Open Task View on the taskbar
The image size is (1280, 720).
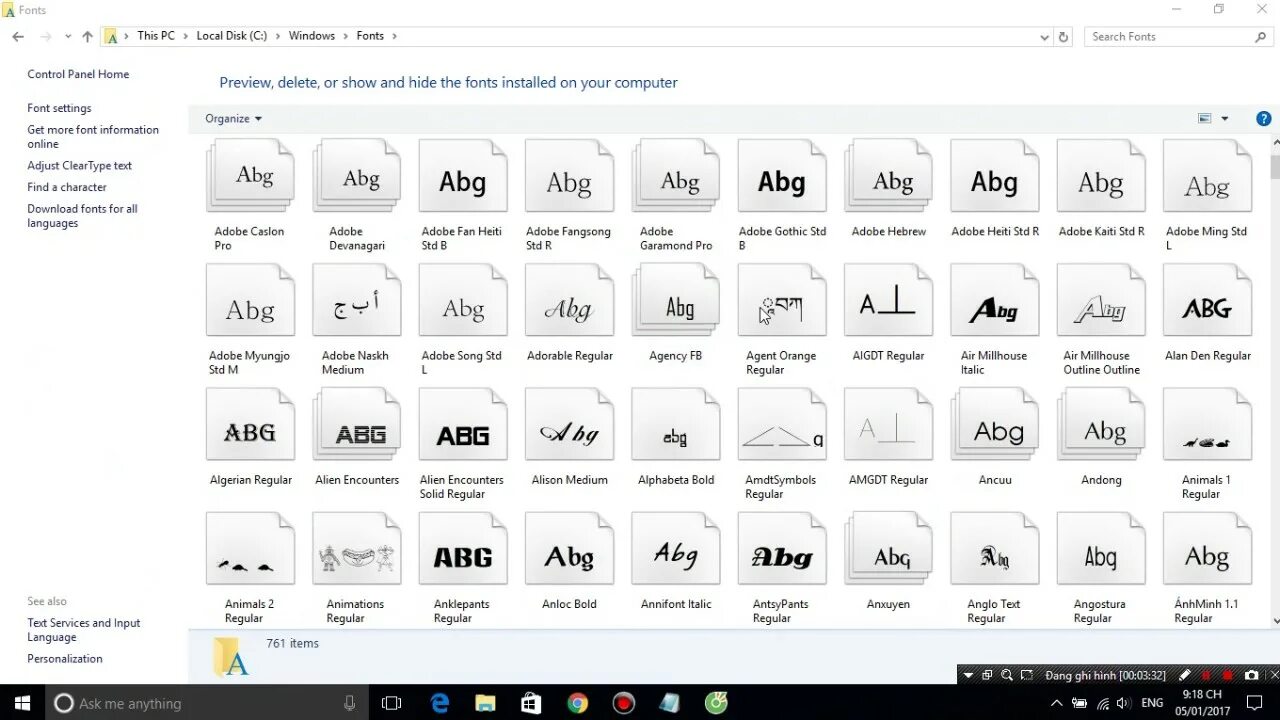click(392, 703)
